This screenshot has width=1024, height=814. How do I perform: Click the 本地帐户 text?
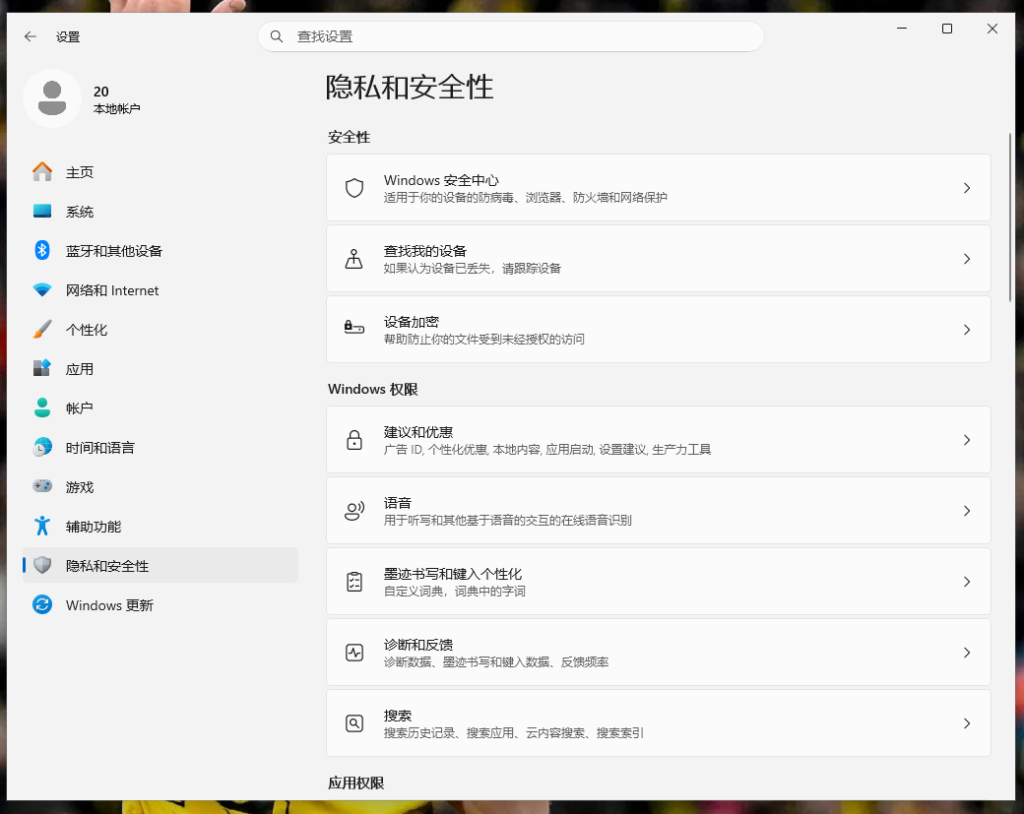click(x=116, y=108)
